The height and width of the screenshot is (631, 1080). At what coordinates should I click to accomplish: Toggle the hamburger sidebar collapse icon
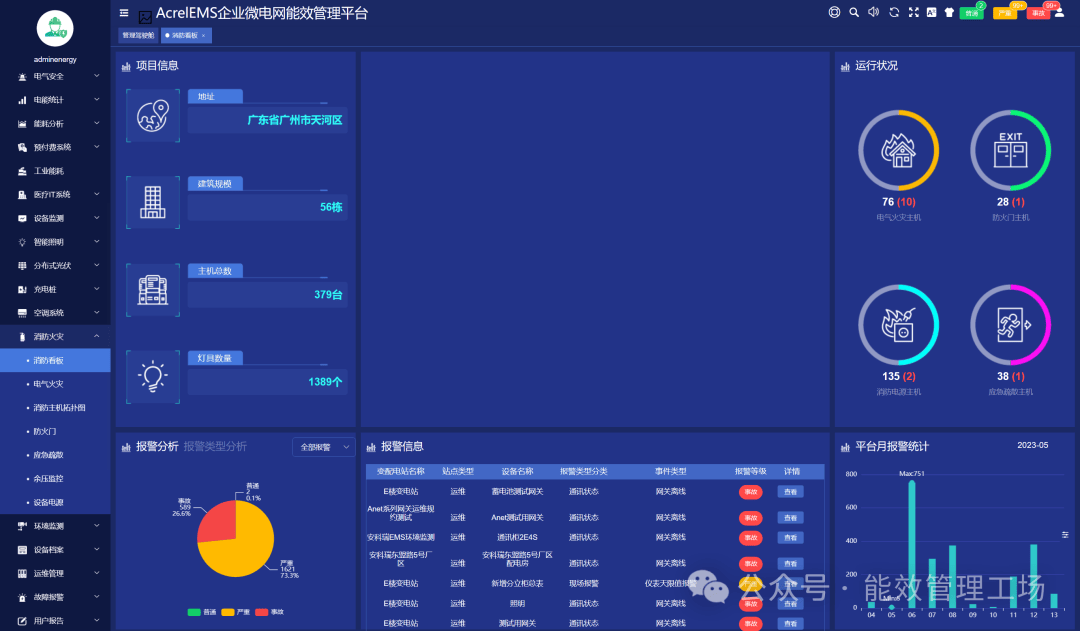(x=124, y=12)
